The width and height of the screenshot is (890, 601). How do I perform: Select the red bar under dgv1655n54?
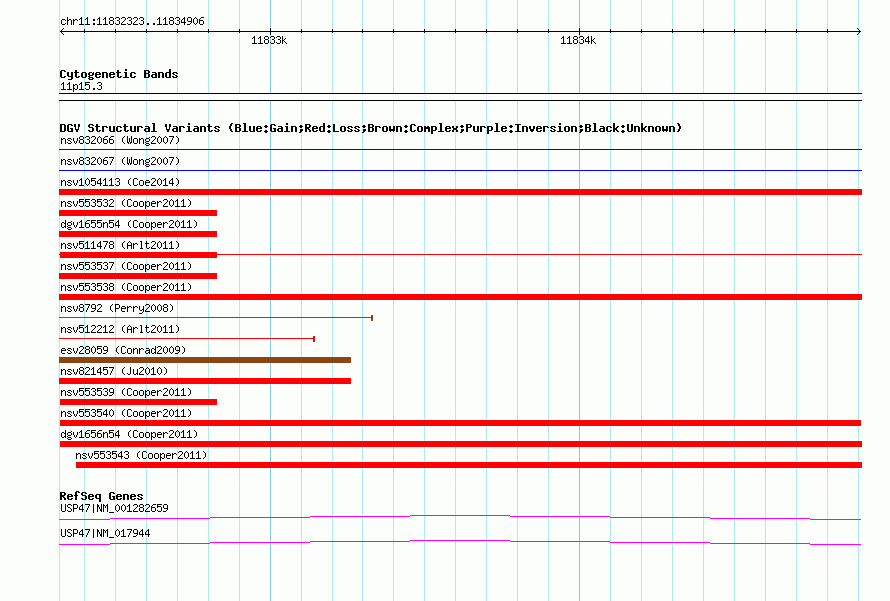point(138,234)
